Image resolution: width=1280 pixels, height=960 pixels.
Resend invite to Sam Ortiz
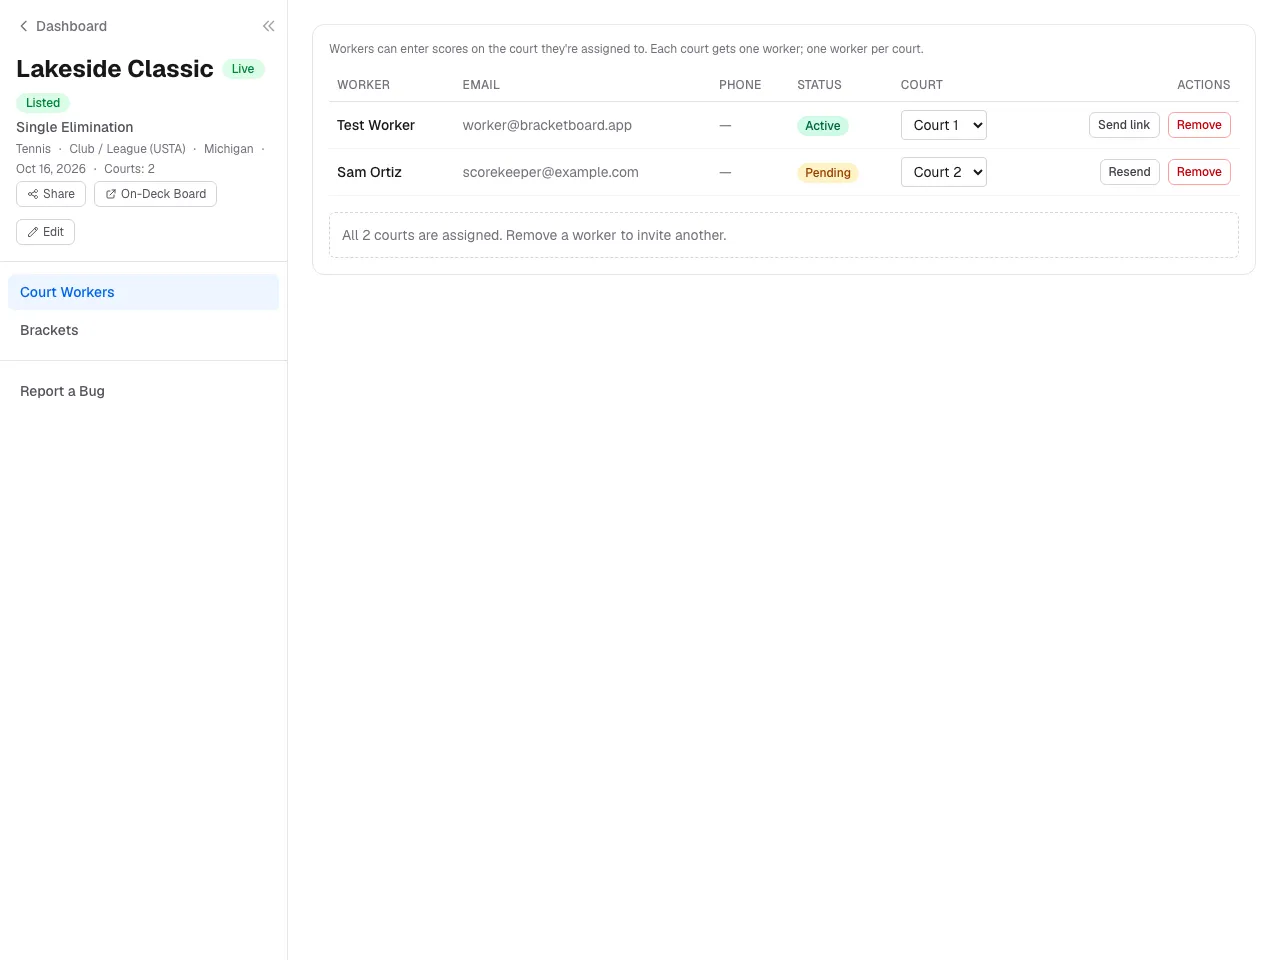coord(1129,172)
